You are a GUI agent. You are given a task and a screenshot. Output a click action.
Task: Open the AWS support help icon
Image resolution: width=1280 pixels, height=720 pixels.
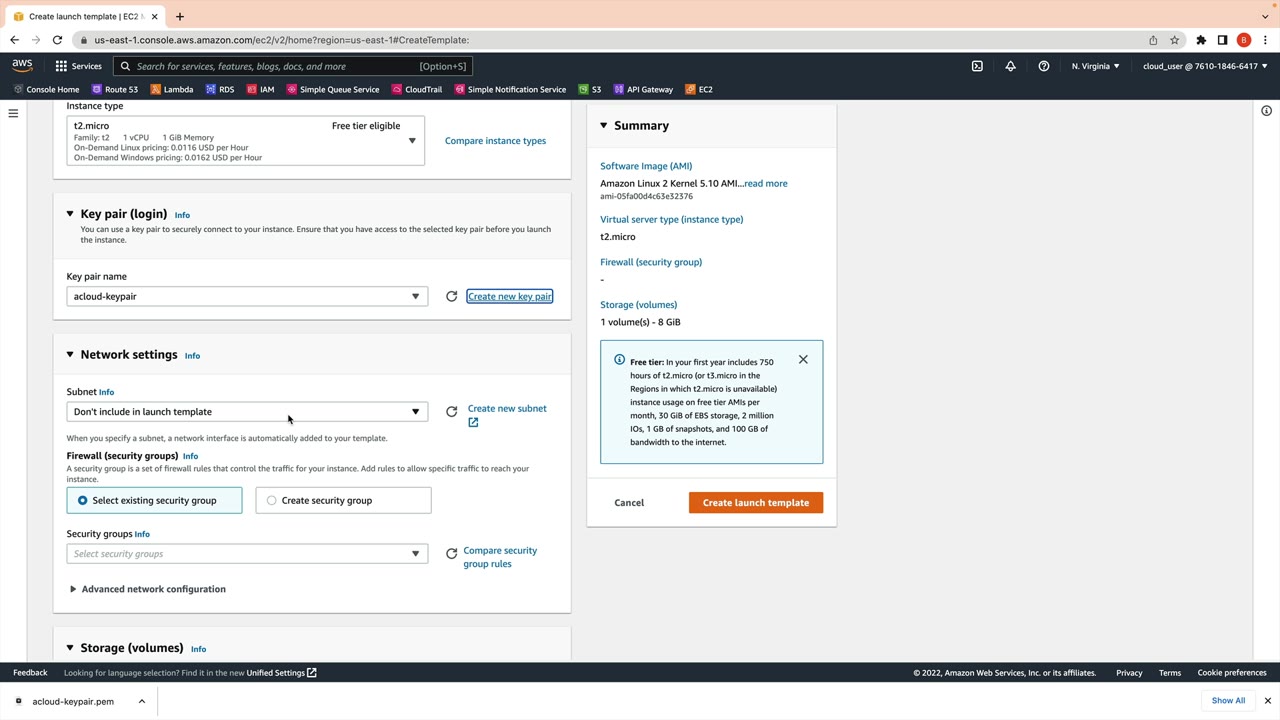(1044, 66)
